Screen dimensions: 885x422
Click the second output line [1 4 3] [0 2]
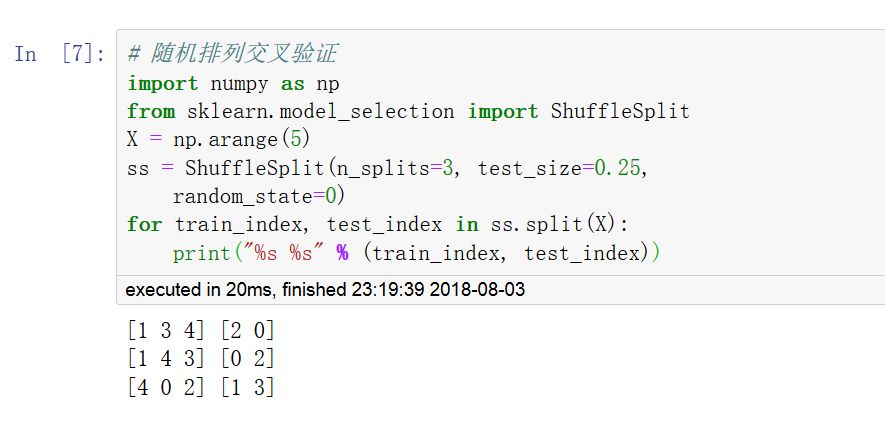coord(200,358)
